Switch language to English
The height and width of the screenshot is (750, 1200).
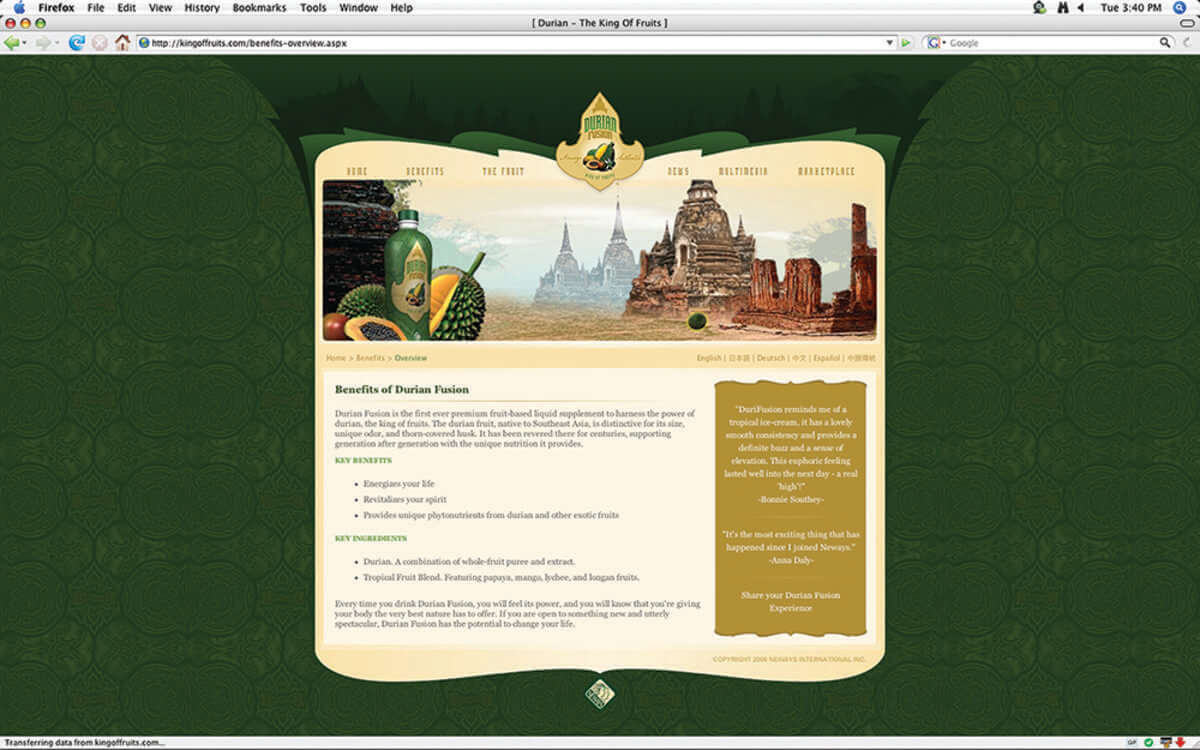709,358
